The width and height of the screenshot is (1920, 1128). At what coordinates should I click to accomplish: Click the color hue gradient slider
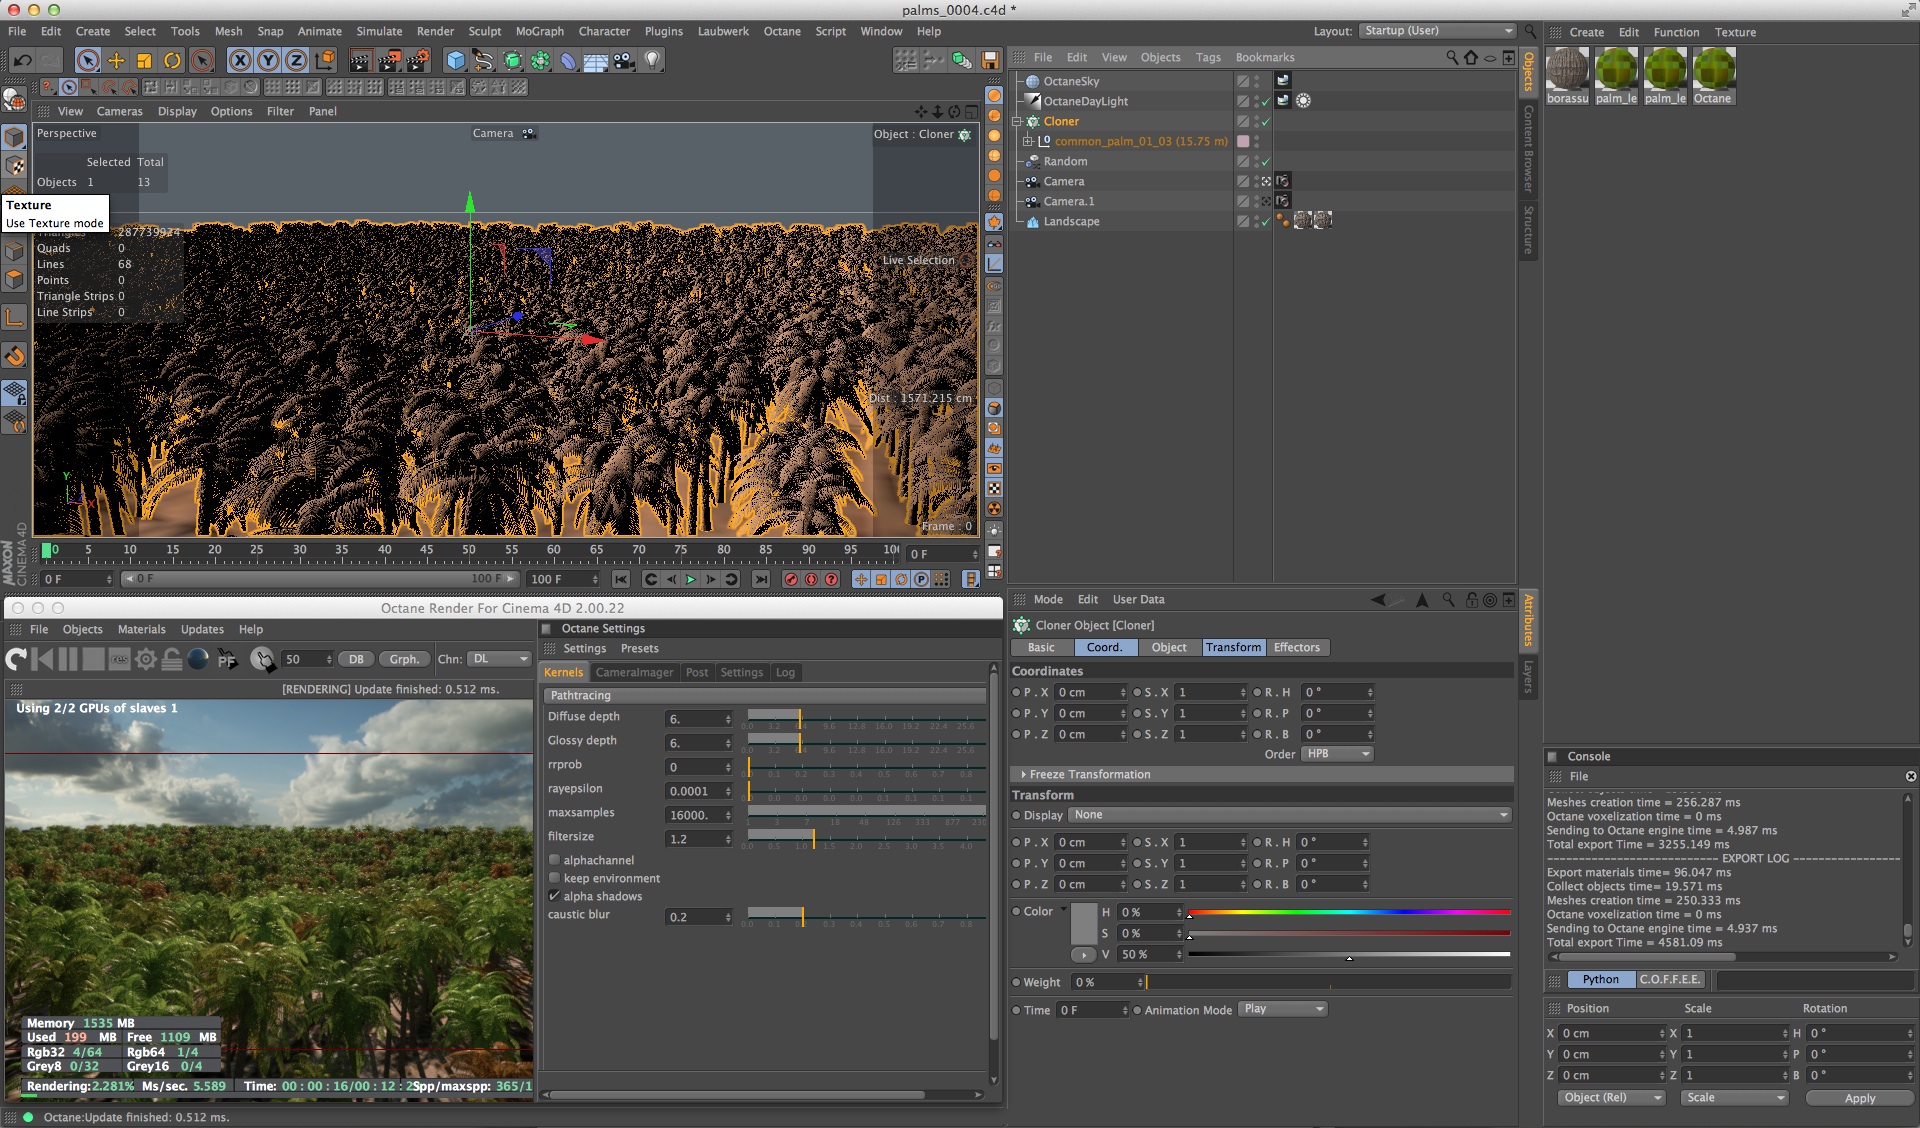pos(1349,912)
